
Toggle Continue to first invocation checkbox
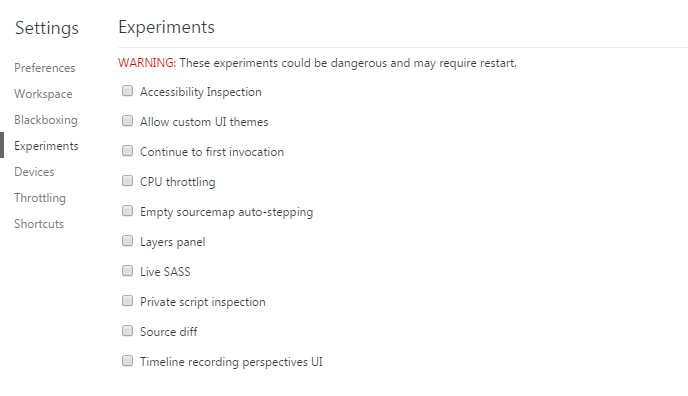tap(127, 151)
